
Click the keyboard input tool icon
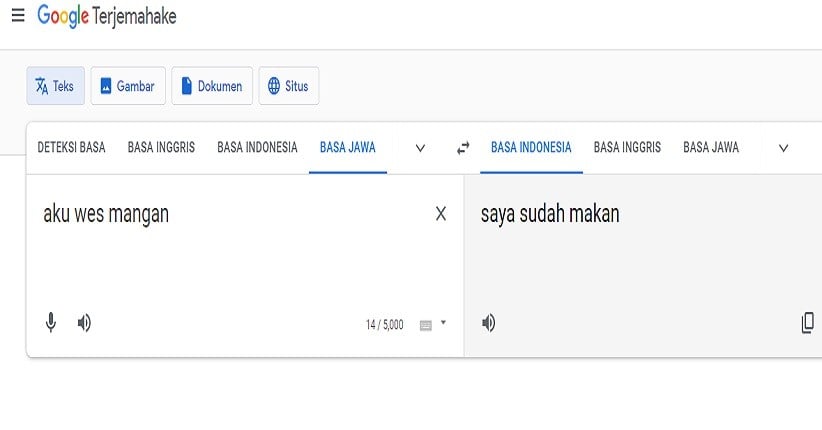[x=426, y=325]
